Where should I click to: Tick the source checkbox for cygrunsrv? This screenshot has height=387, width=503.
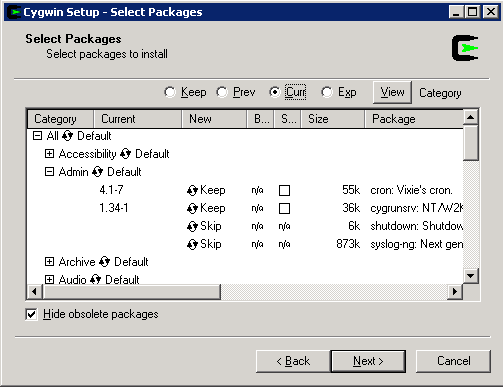click(x=284, y=208)
